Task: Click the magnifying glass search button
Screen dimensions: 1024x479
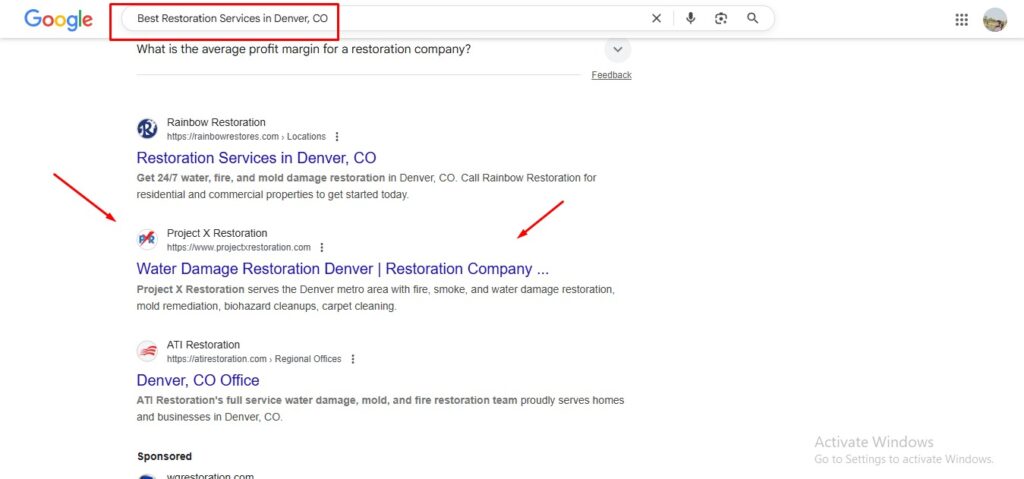Action: (x=753, y=18)
